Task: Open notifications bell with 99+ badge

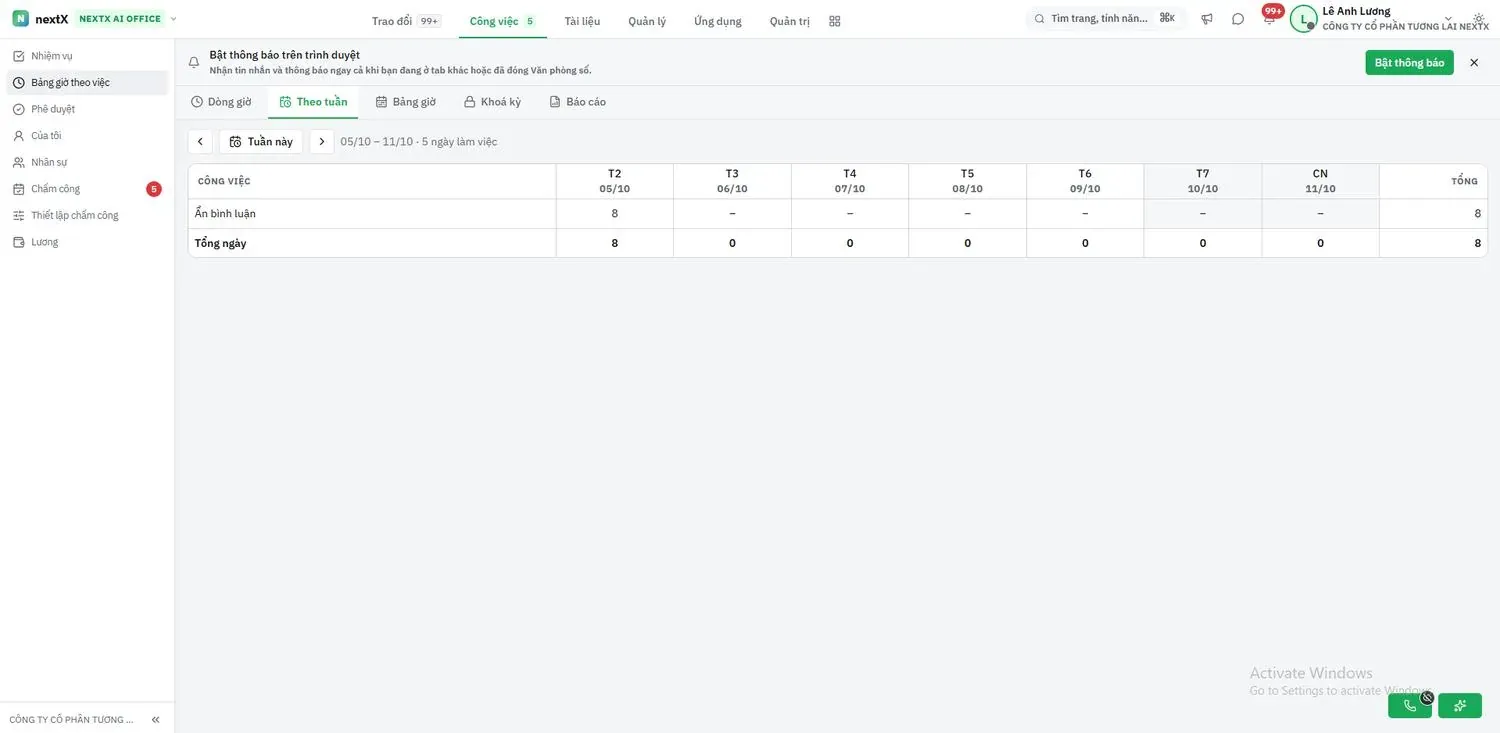Action: click(x=1269, y=18)
